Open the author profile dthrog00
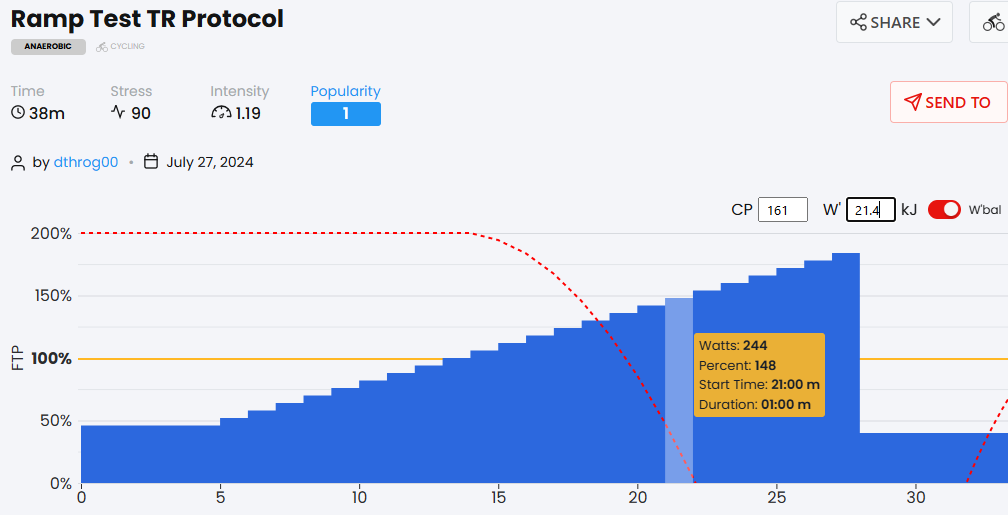 point(86,162)
